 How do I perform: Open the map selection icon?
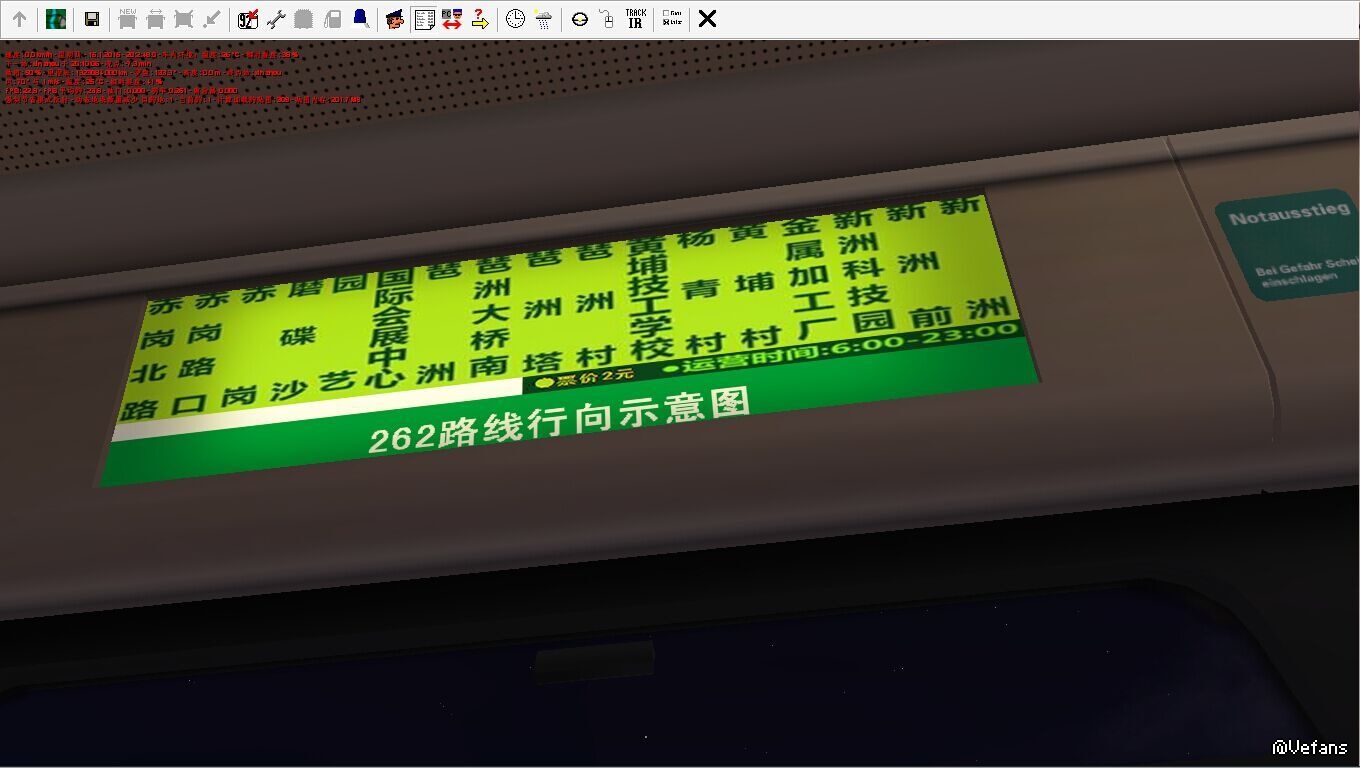(56, 19)
